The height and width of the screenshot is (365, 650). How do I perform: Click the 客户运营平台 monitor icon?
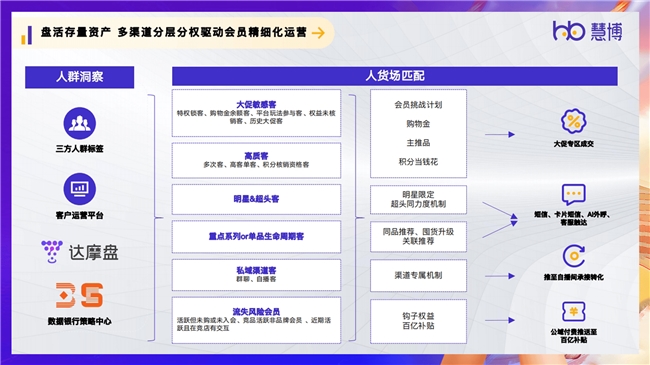(80, 189)
